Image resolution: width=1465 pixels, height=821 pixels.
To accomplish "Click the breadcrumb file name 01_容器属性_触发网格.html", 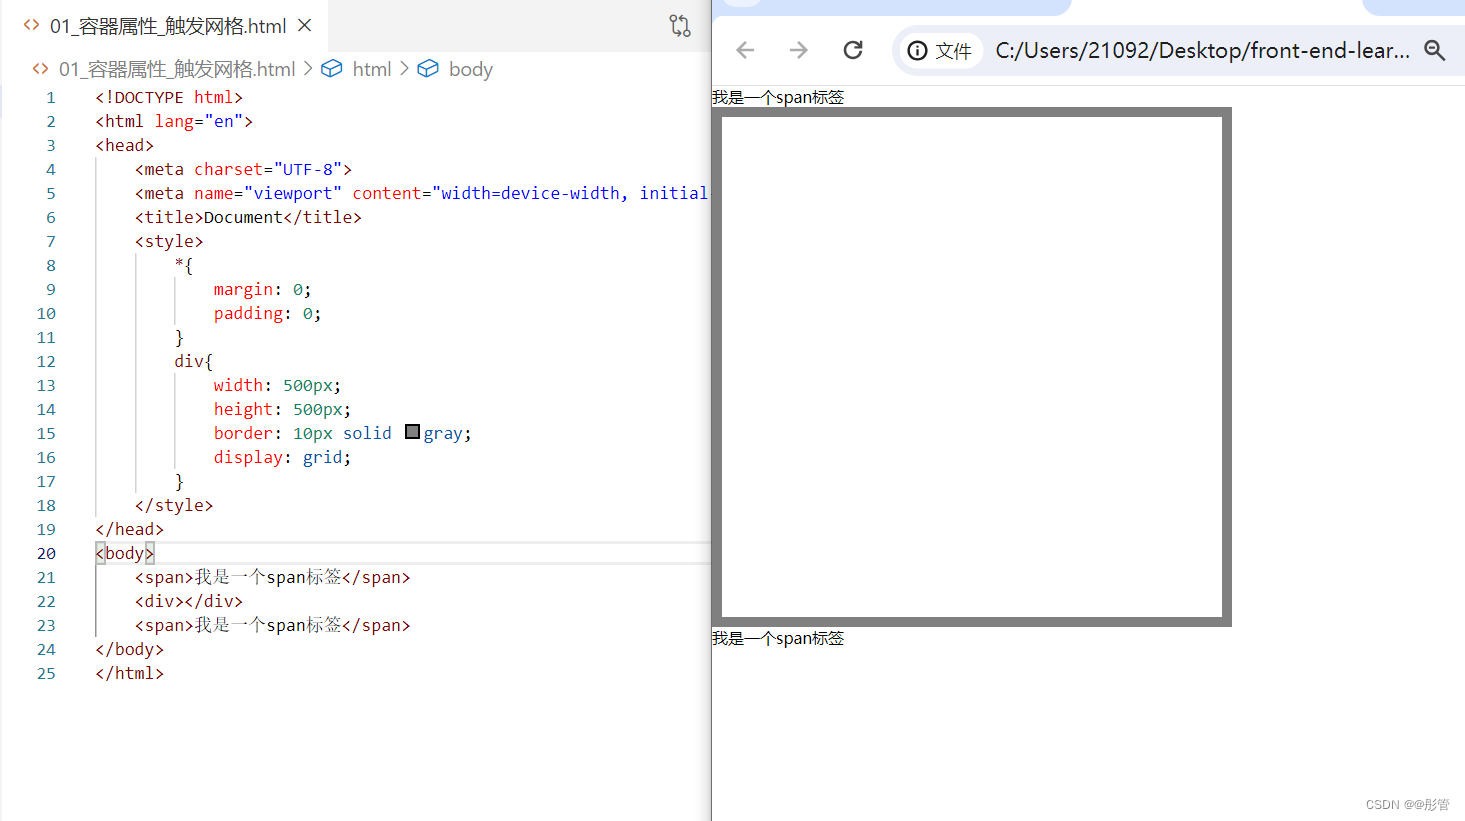I will (177, 69).
